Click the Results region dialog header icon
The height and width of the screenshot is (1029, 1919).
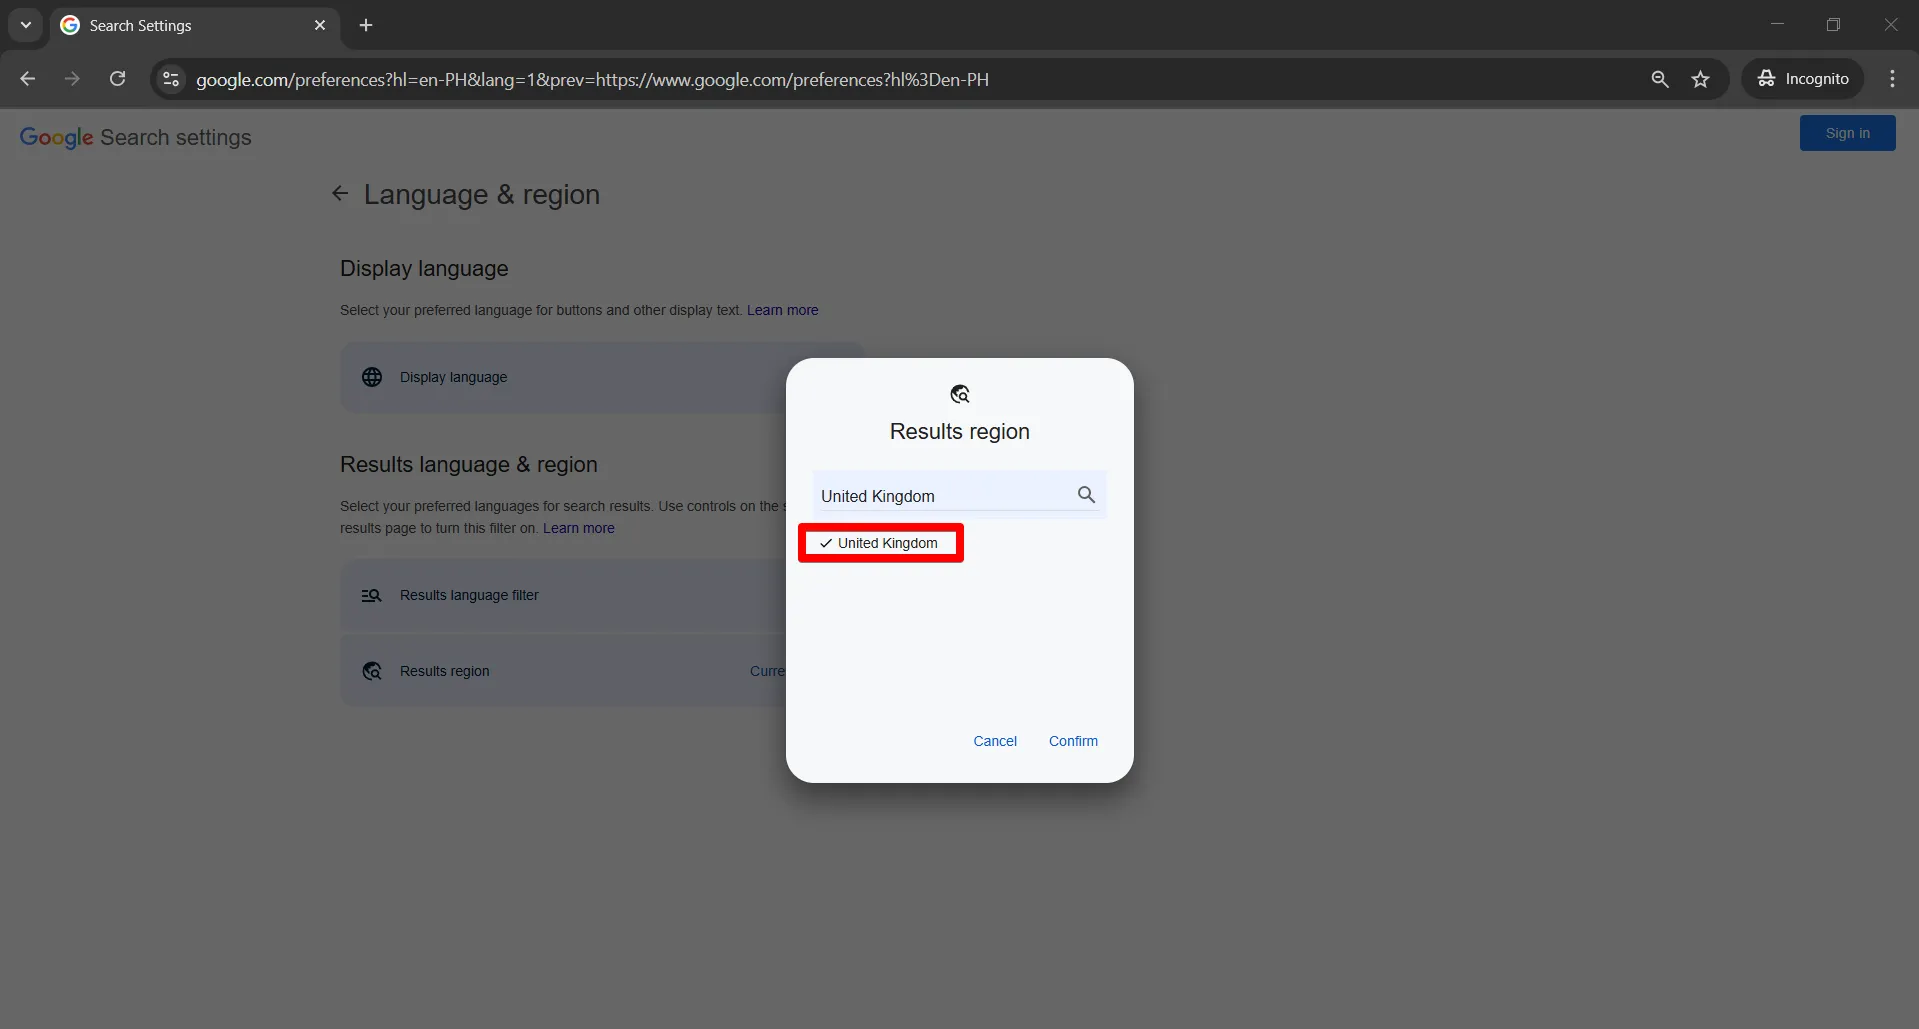tap(960, 394)
